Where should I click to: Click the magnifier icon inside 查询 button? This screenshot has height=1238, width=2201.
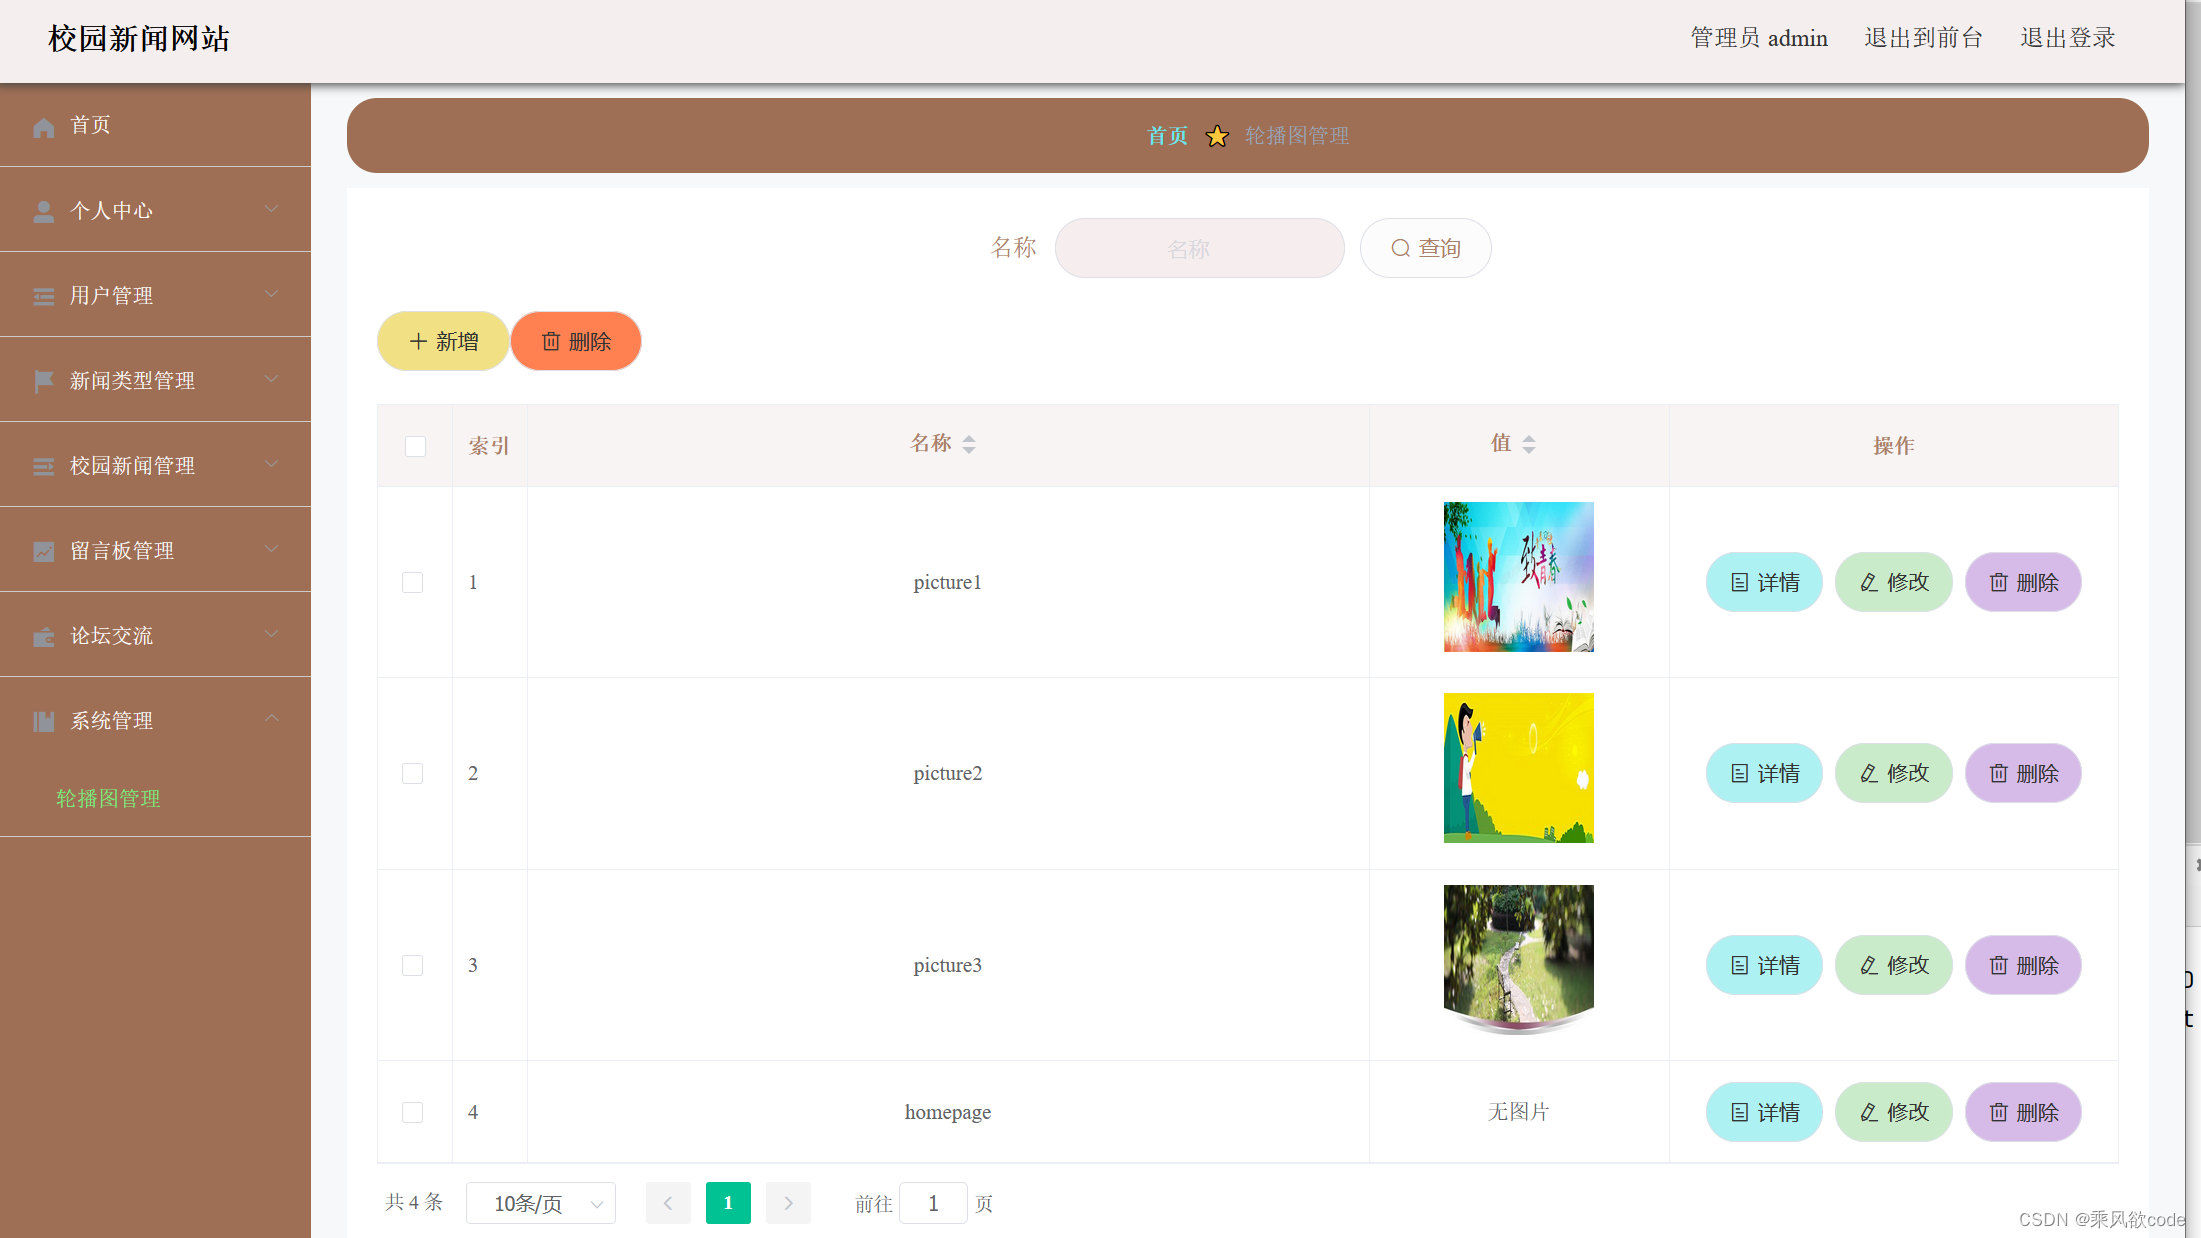click(1400, 248)
